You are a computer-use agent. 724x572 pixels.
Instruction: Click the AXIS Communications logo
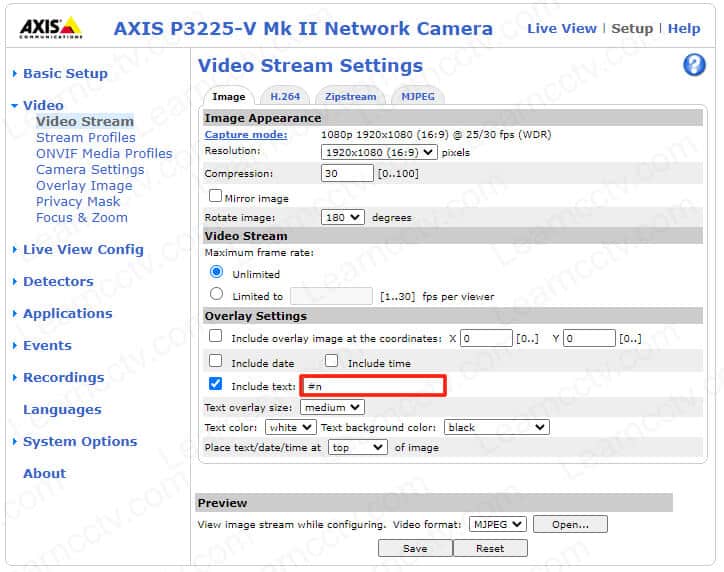click(50, 27)
